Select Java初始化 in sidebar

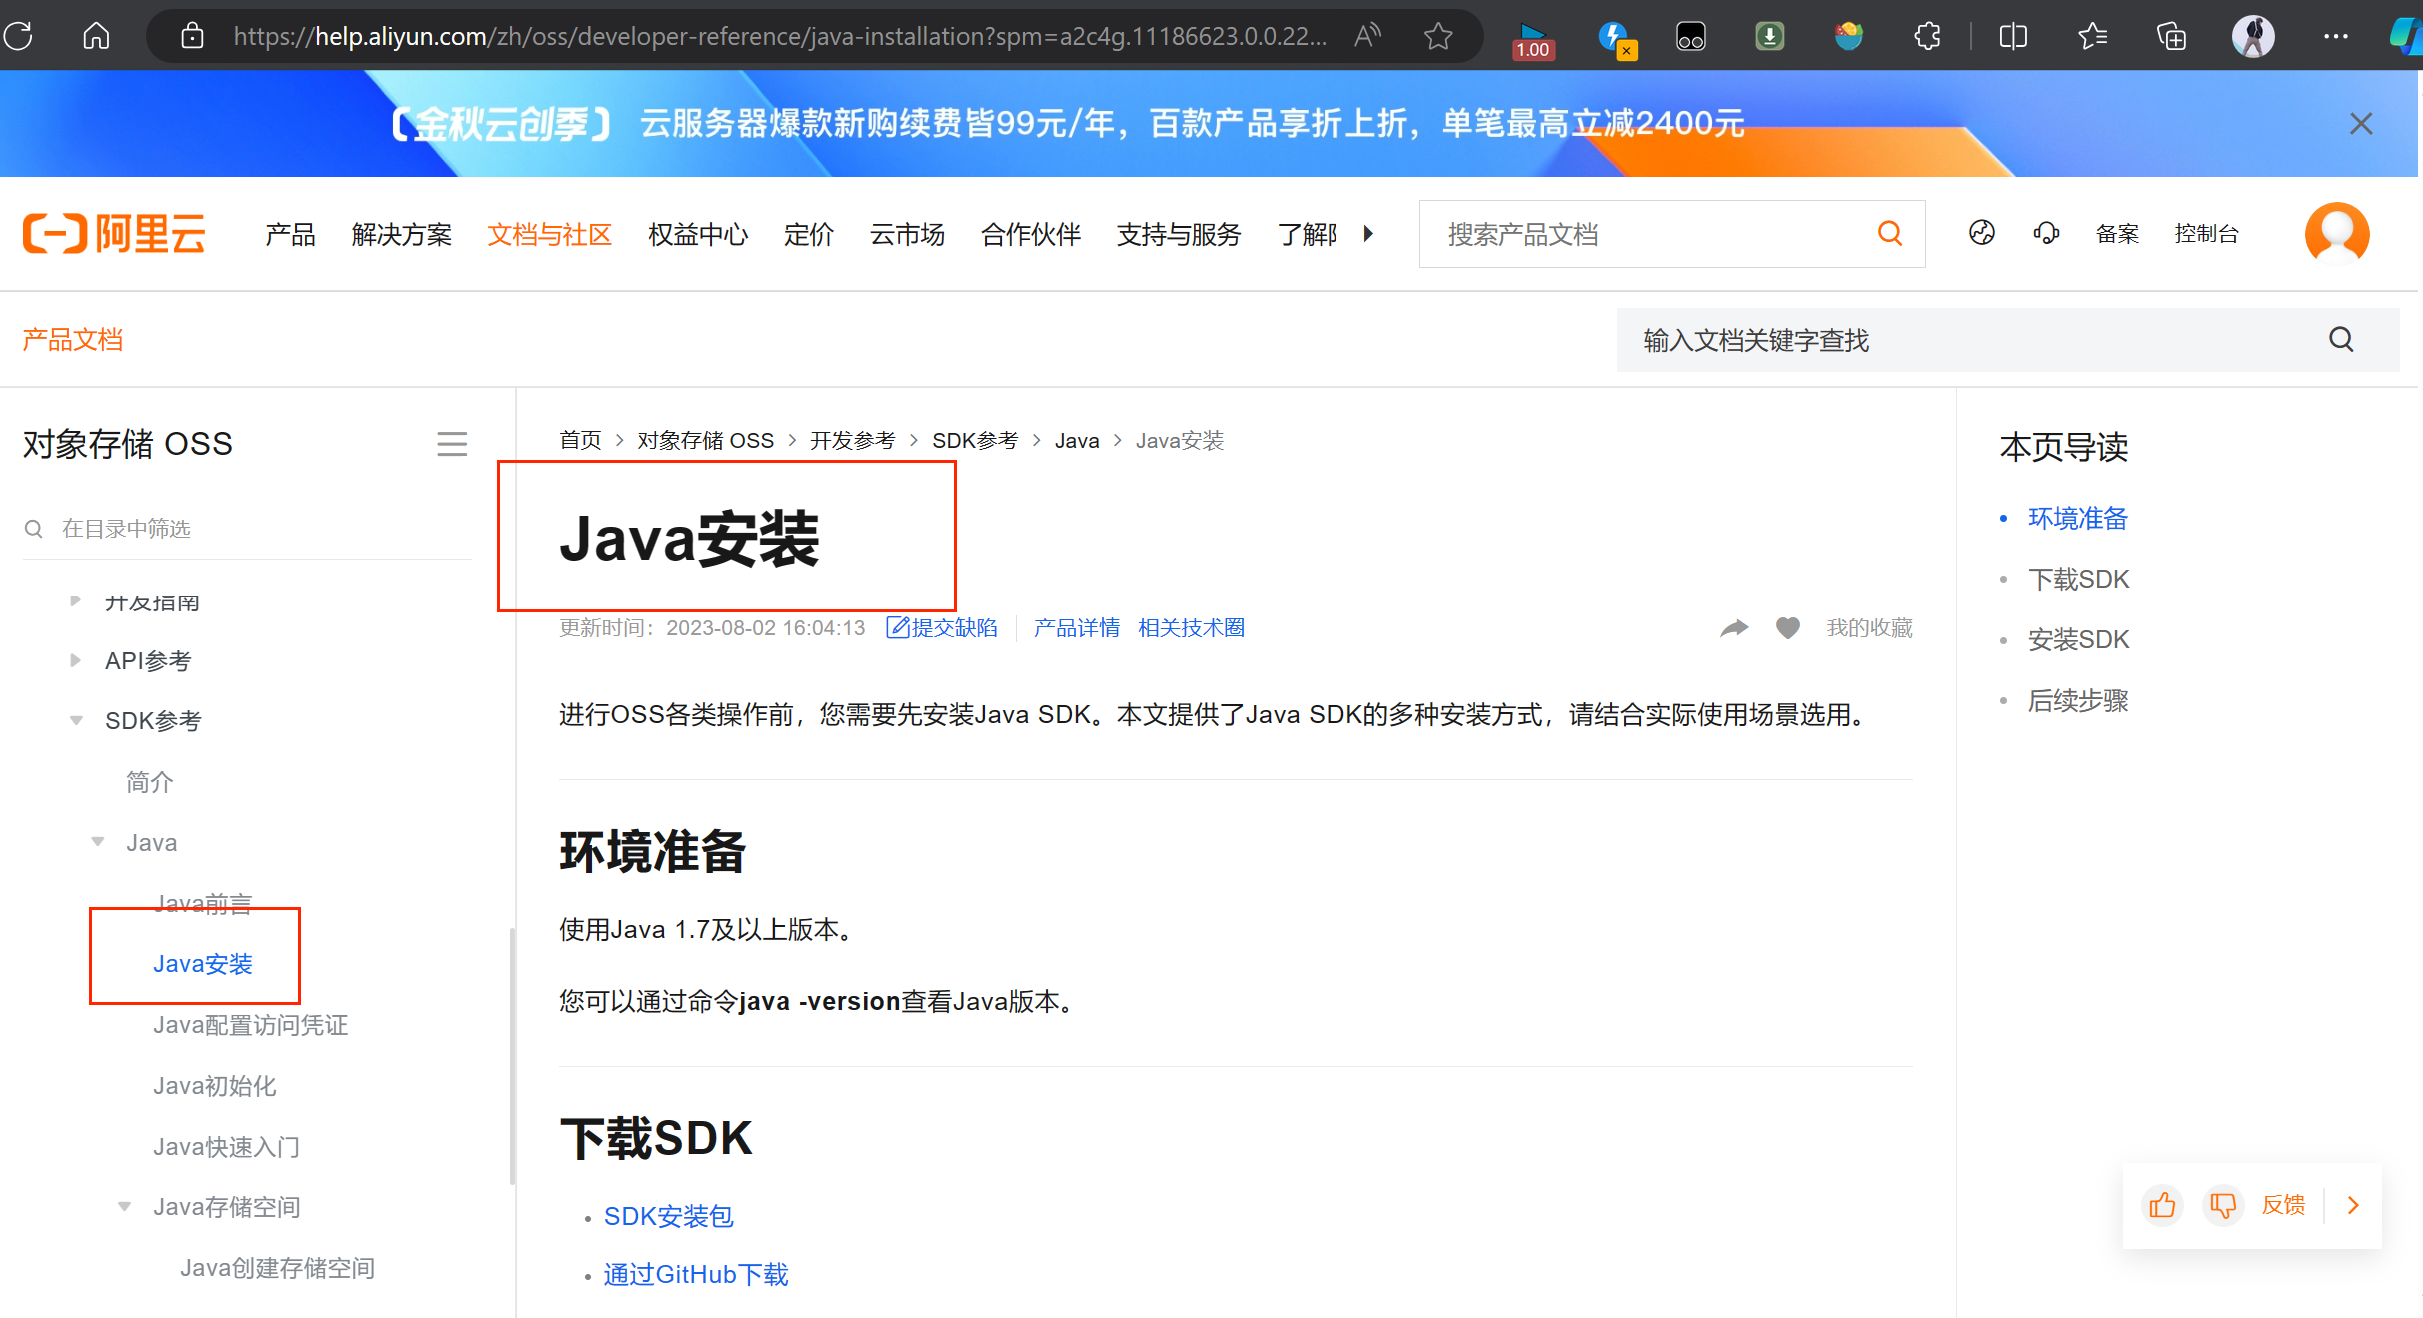pyautogui.click(x=215, y=1086)
